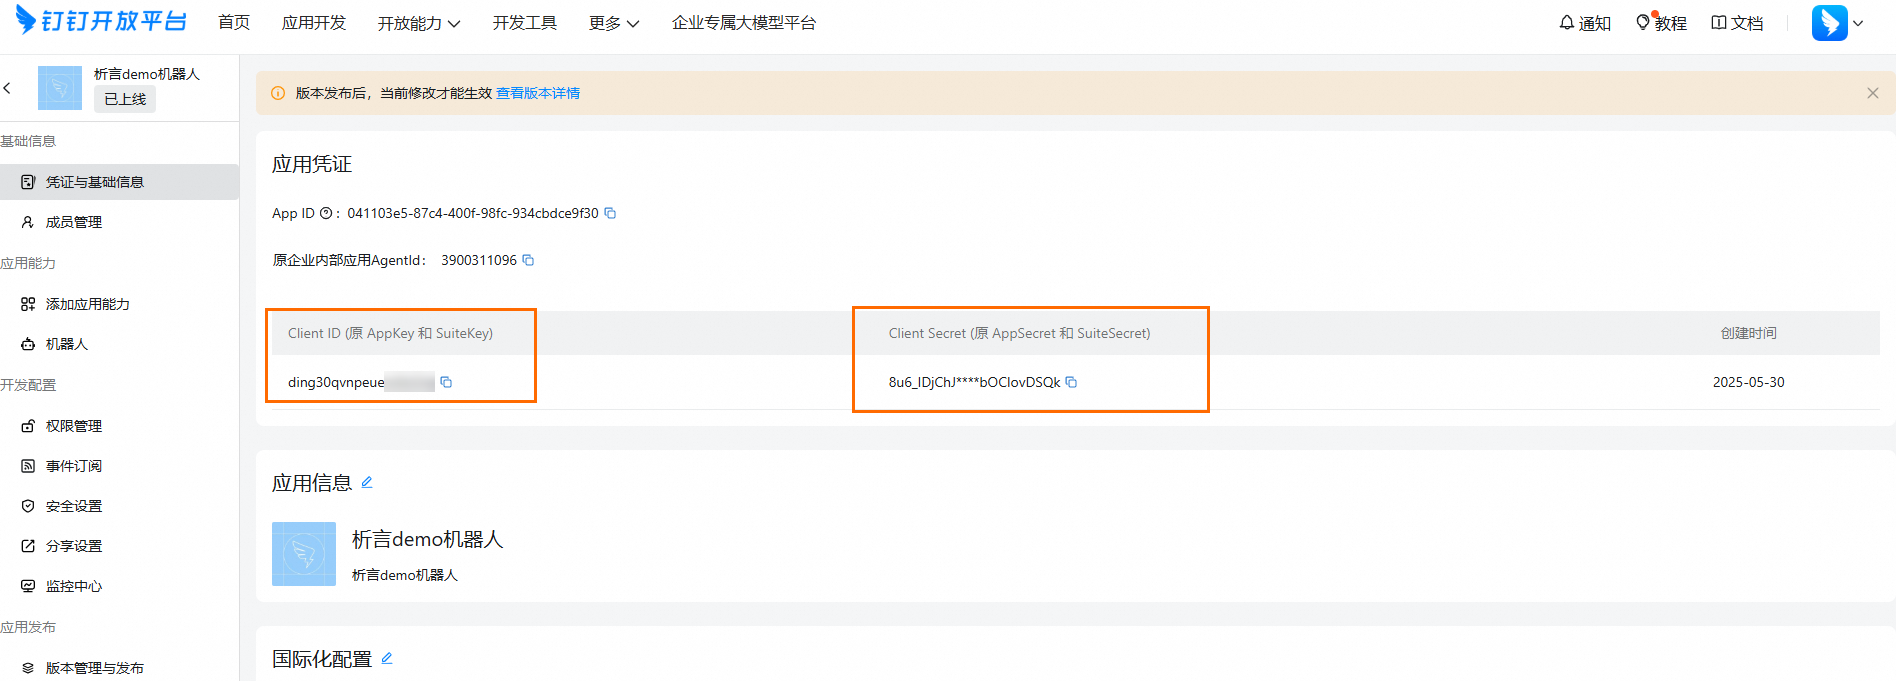The height and width of the screenshot is (681, 1896).
Task: Close the version publish notice banner
Action: click(1873, 93)
